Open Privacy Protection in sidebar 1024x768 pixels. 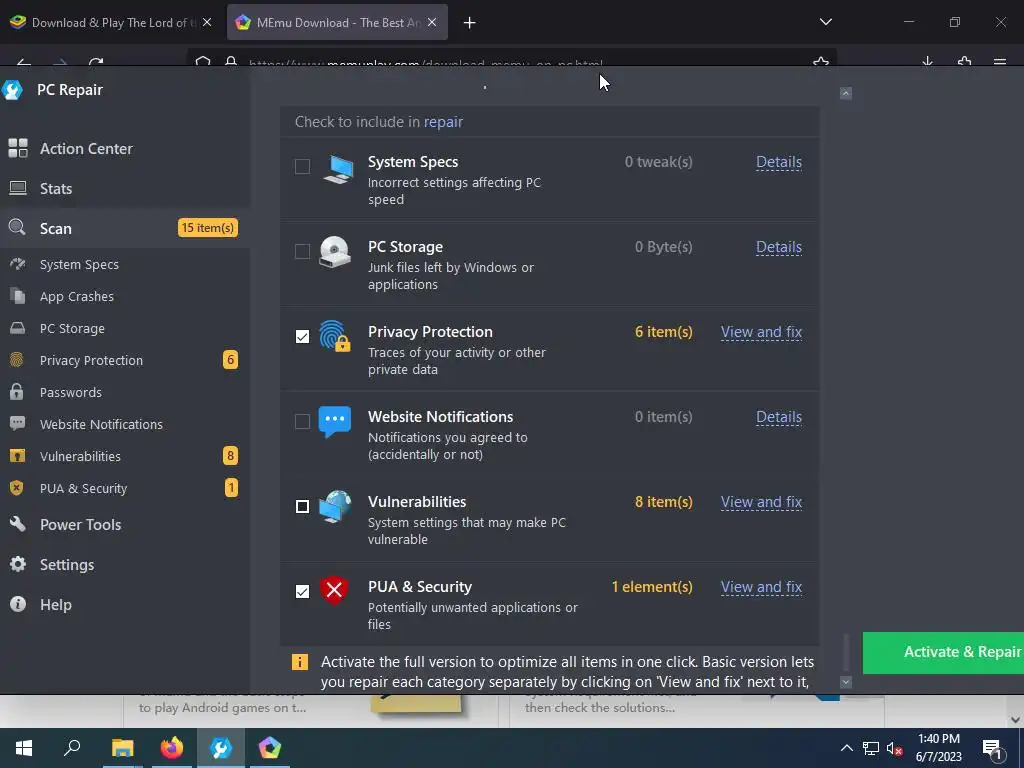tap(91, 360)
